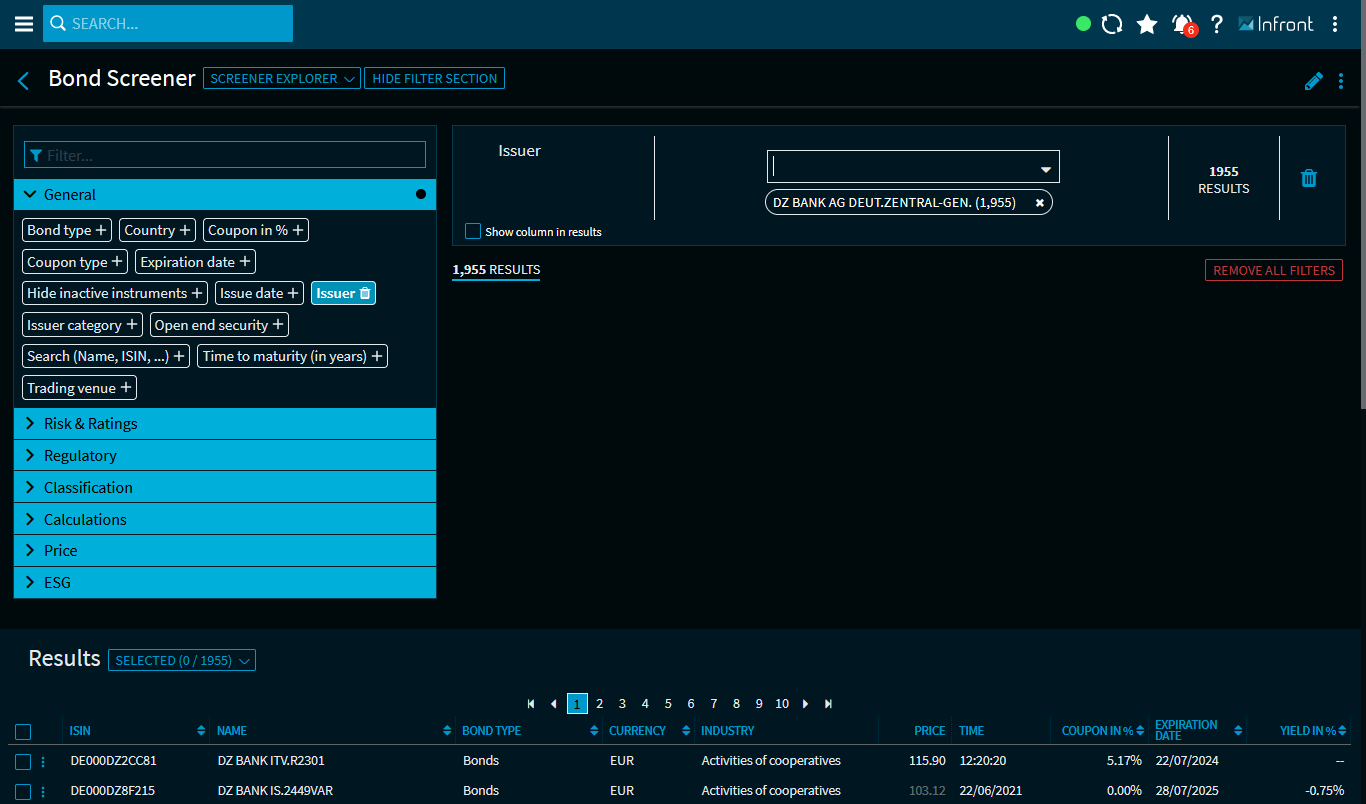Click Hide Filter Section button
The image size is (1366, 804).
pos(434,78)
